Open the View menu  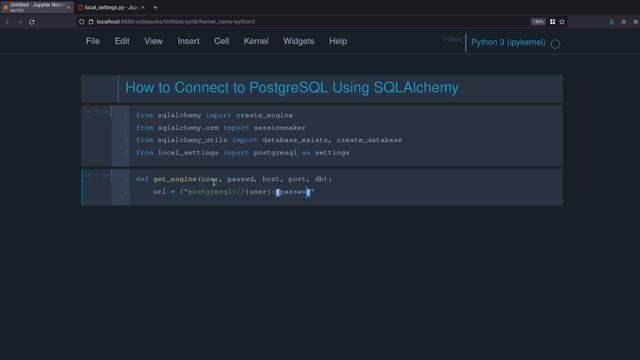tap(153, 41)
